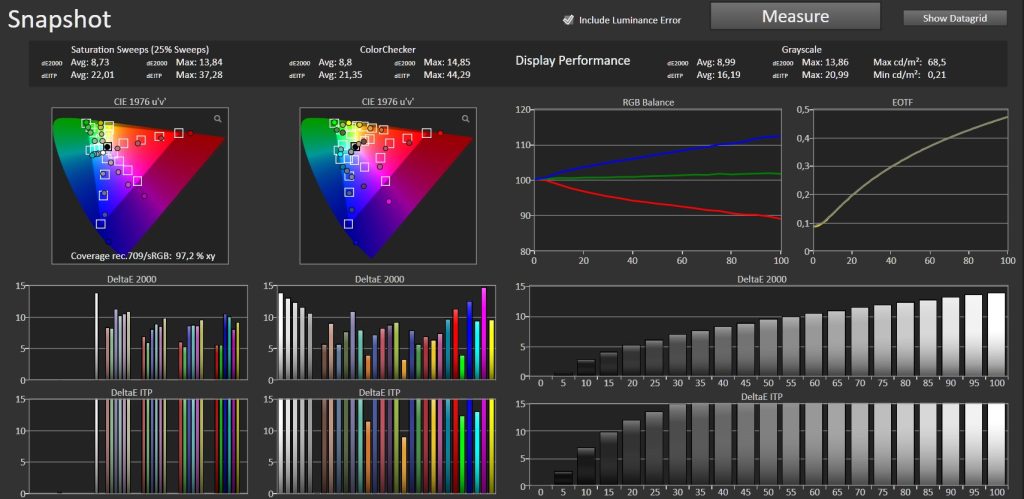This screenshot has width=1024, height=499.
Task: Select the ColorChecker heading in stats bar
Action: tap(387, 48)
